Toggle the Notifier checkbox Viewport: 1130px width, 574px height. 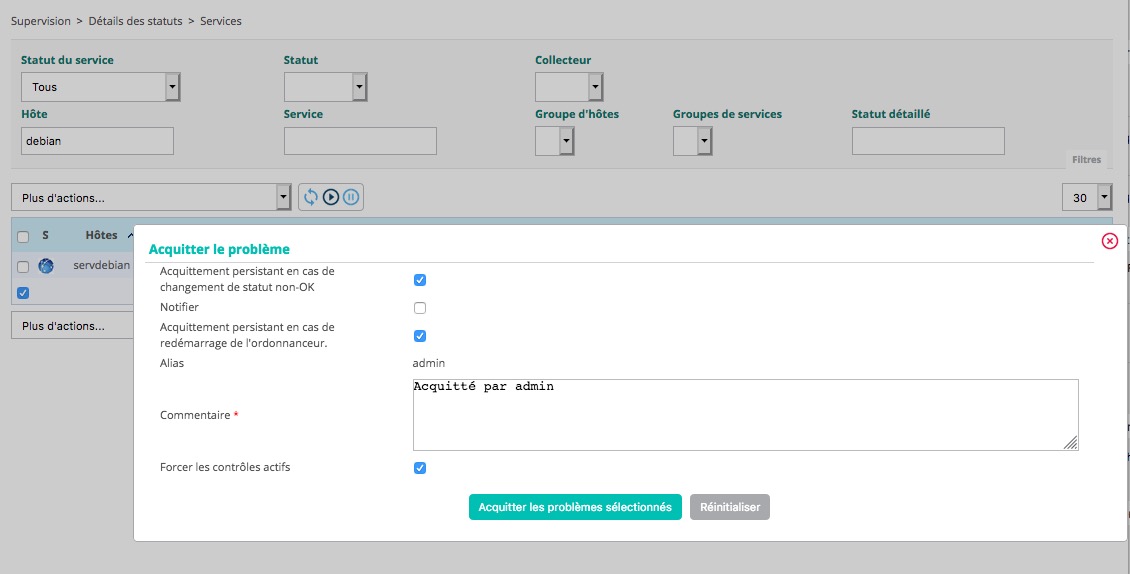420,308
